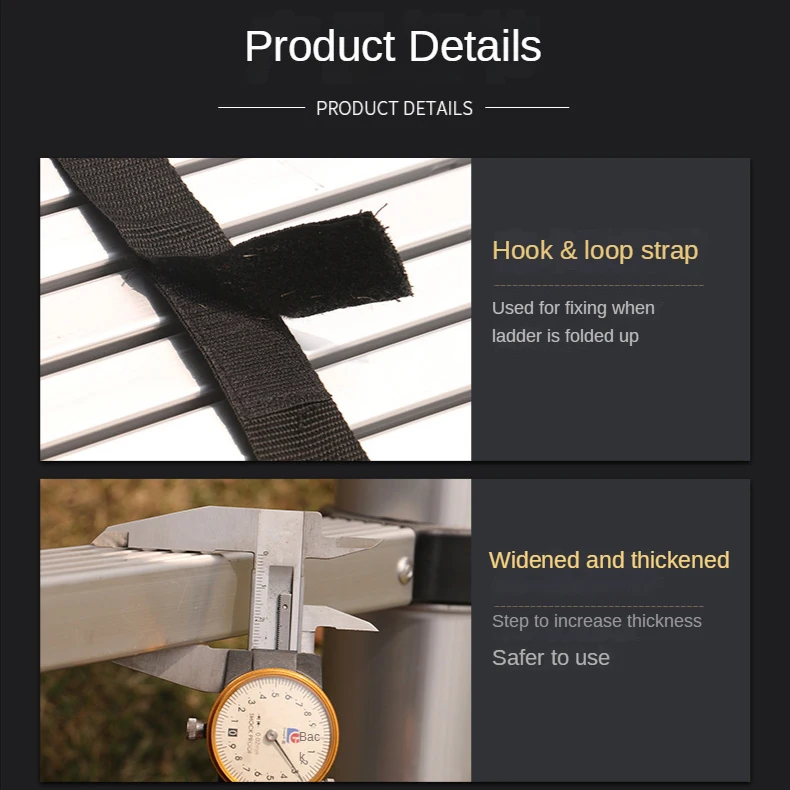The width and height of the screenshot is (790, 790).
Task: Click the caliper's vertical scale ruler
Action: pyautogui.click(x=260, y=600)
